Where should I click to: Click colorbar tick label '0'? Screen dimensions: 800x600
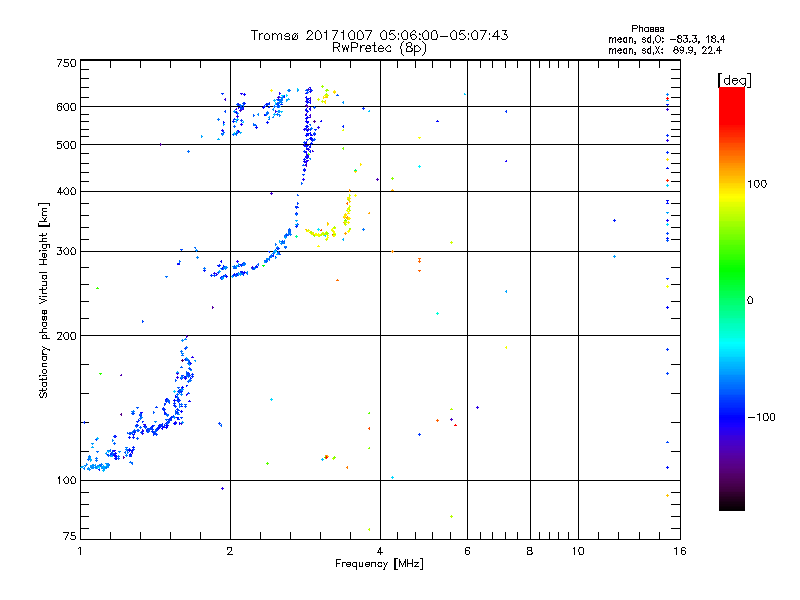pos(750,301)
